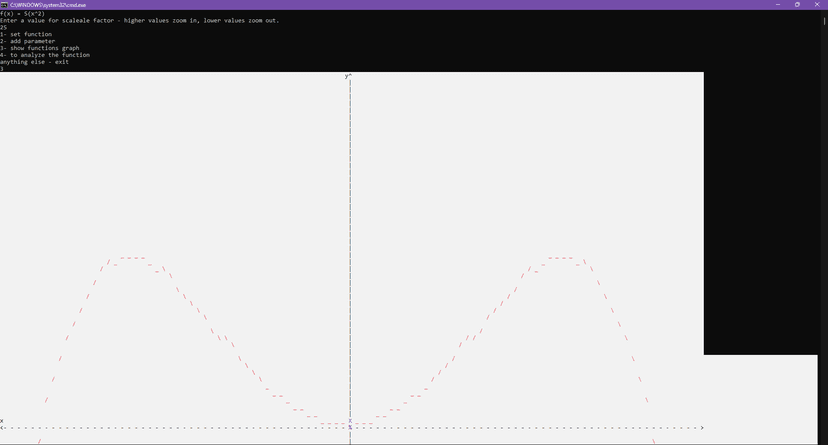Click the f(x) = 5(x^2) text line

click(22, 13)
